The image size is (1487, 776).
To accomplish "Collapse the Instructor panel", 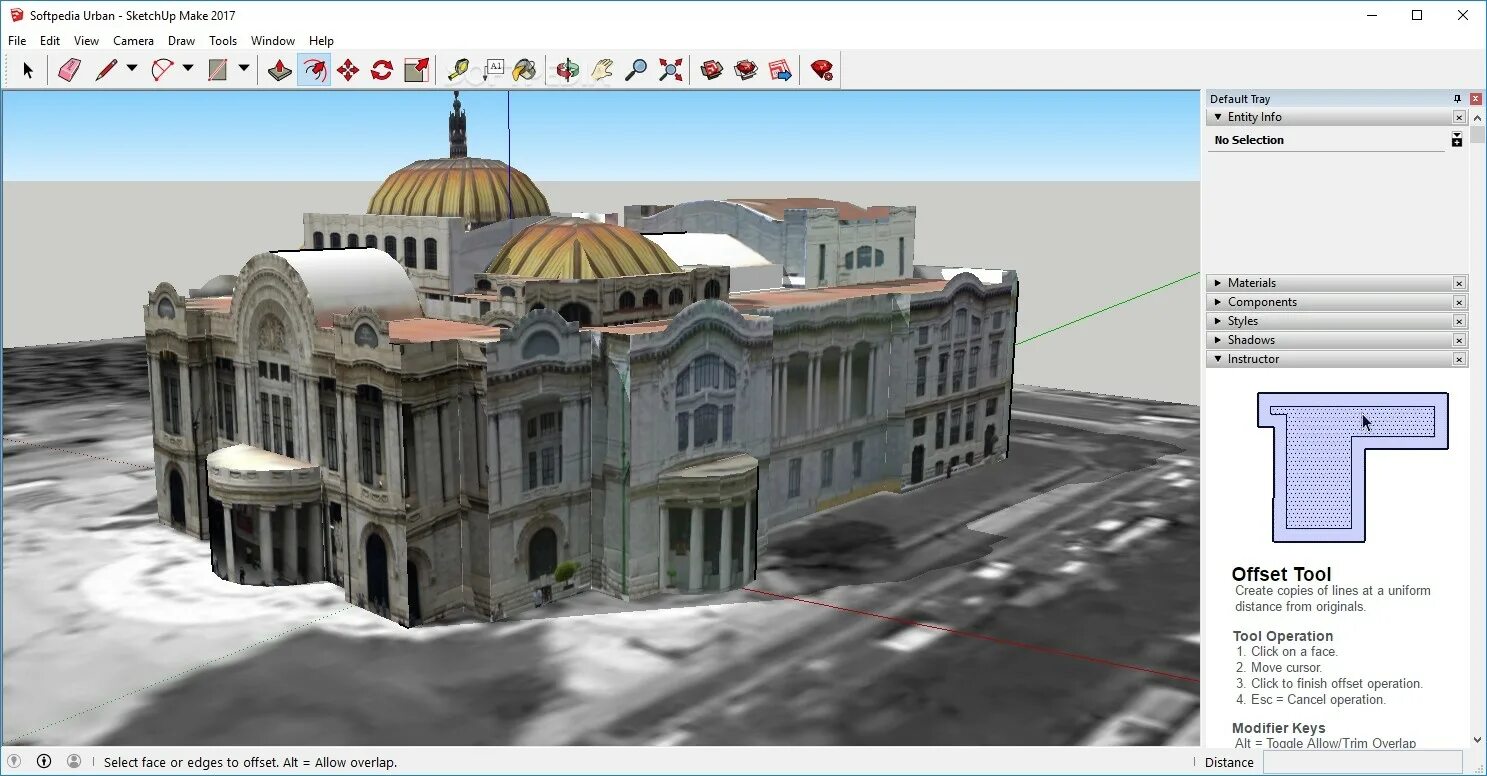I will click(1218, 359).
